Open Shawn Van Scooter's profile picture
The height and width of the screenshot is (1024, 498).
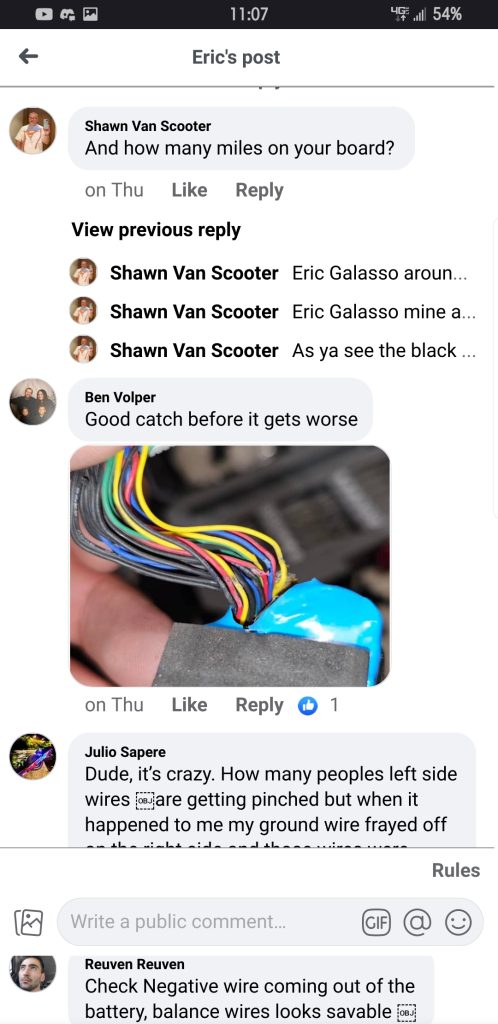[x=33, y=131]
